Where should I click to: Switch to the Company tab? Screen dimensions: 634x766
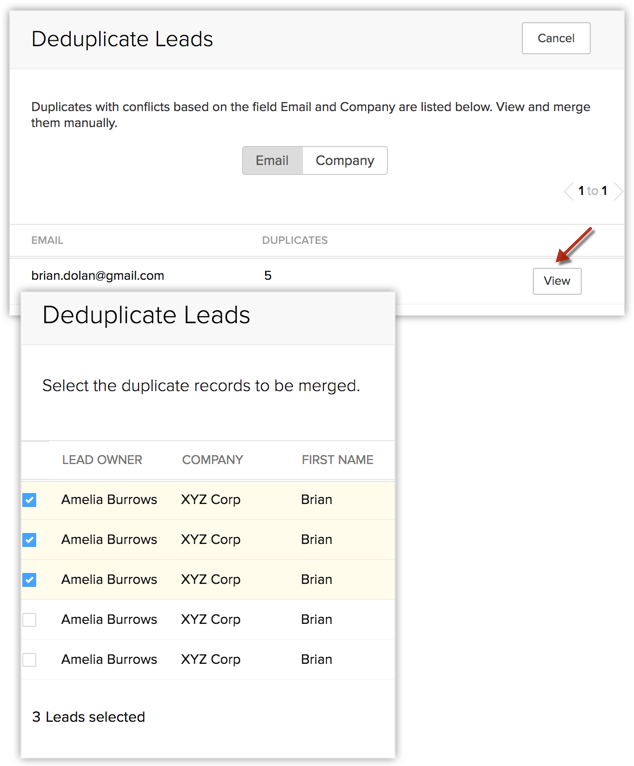[x=345, y=161]
